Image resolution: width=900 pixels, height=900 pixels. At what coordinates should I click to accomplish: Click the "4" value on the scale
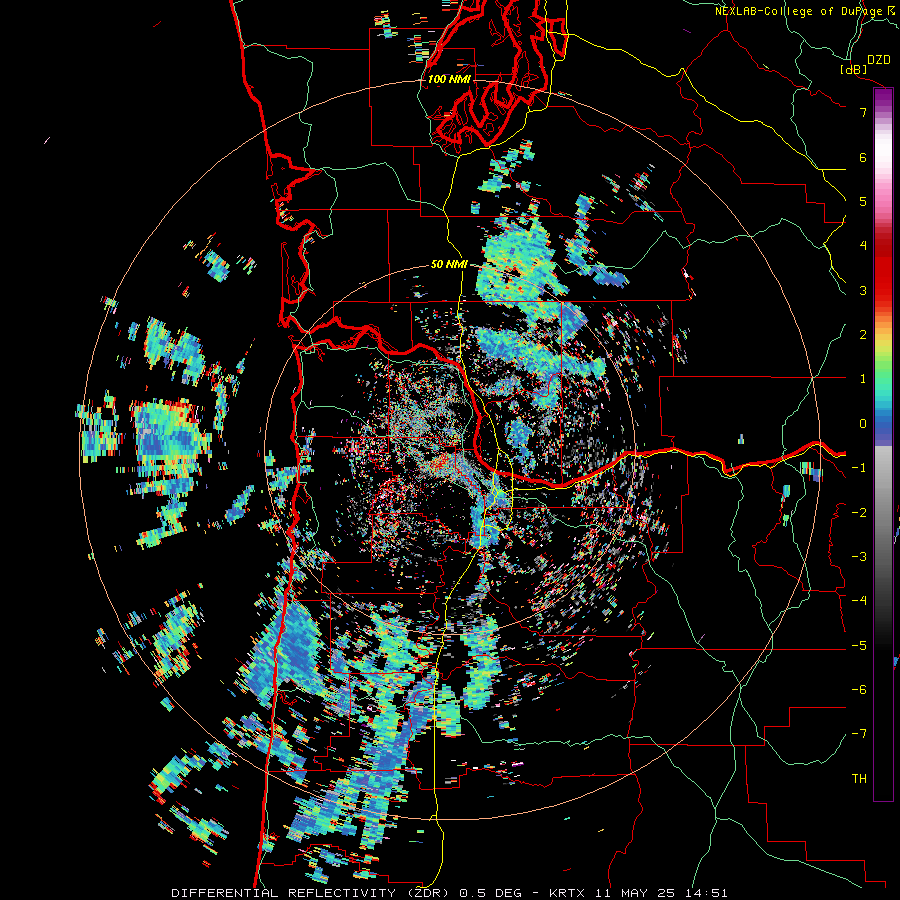[863, 246]
